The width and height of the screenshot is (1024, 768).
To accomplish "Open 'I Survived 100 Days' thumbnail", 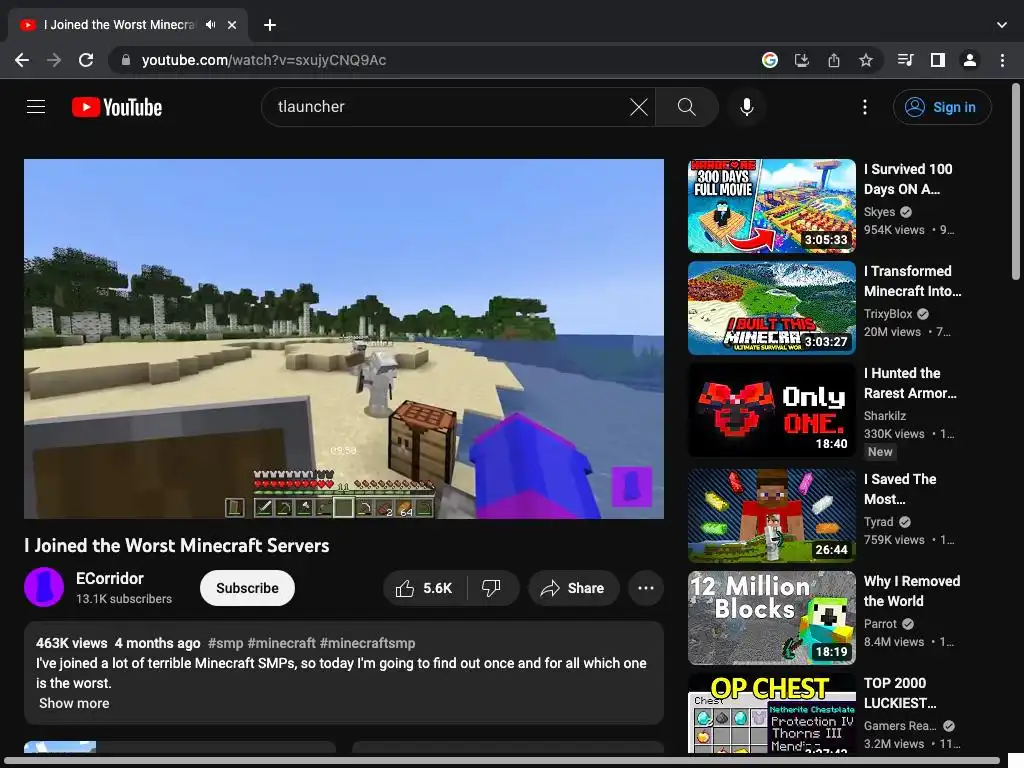I will (772, 206).
